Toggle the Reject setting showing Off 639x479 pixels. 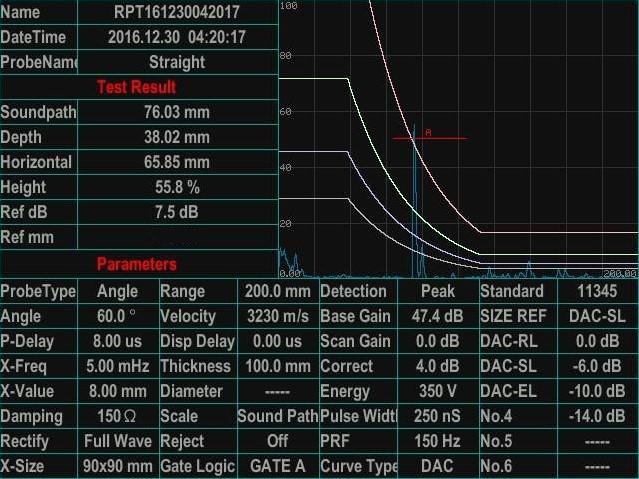pyautogui.click(x=277, y=441)
